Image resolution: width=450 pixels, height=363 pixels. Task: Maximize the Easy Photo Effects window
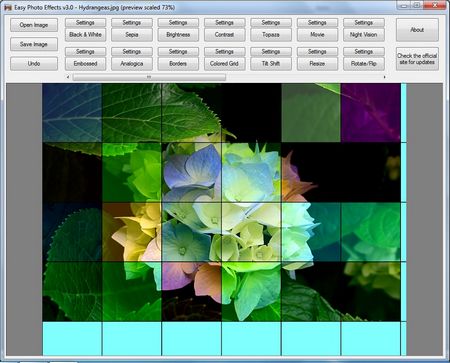417,5
